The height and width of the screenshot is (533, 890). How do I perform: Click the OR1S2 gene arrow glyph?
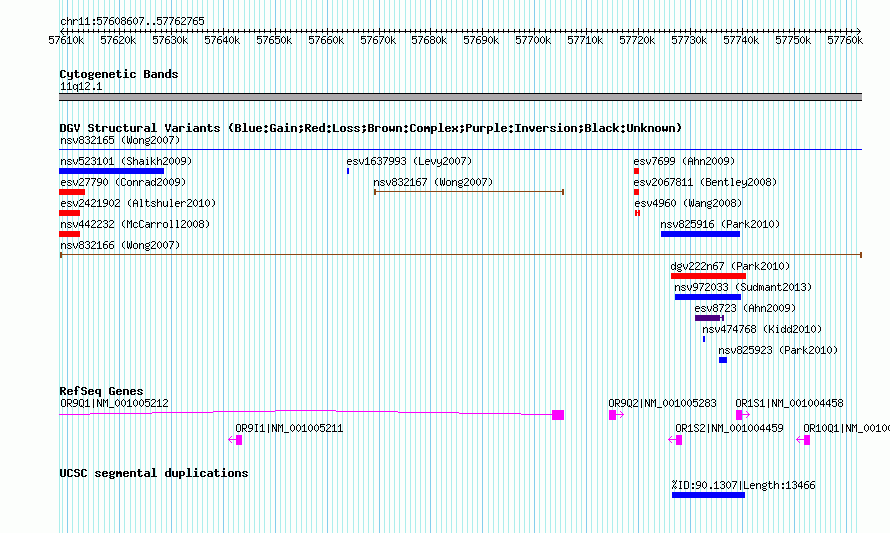coord(675,440)
